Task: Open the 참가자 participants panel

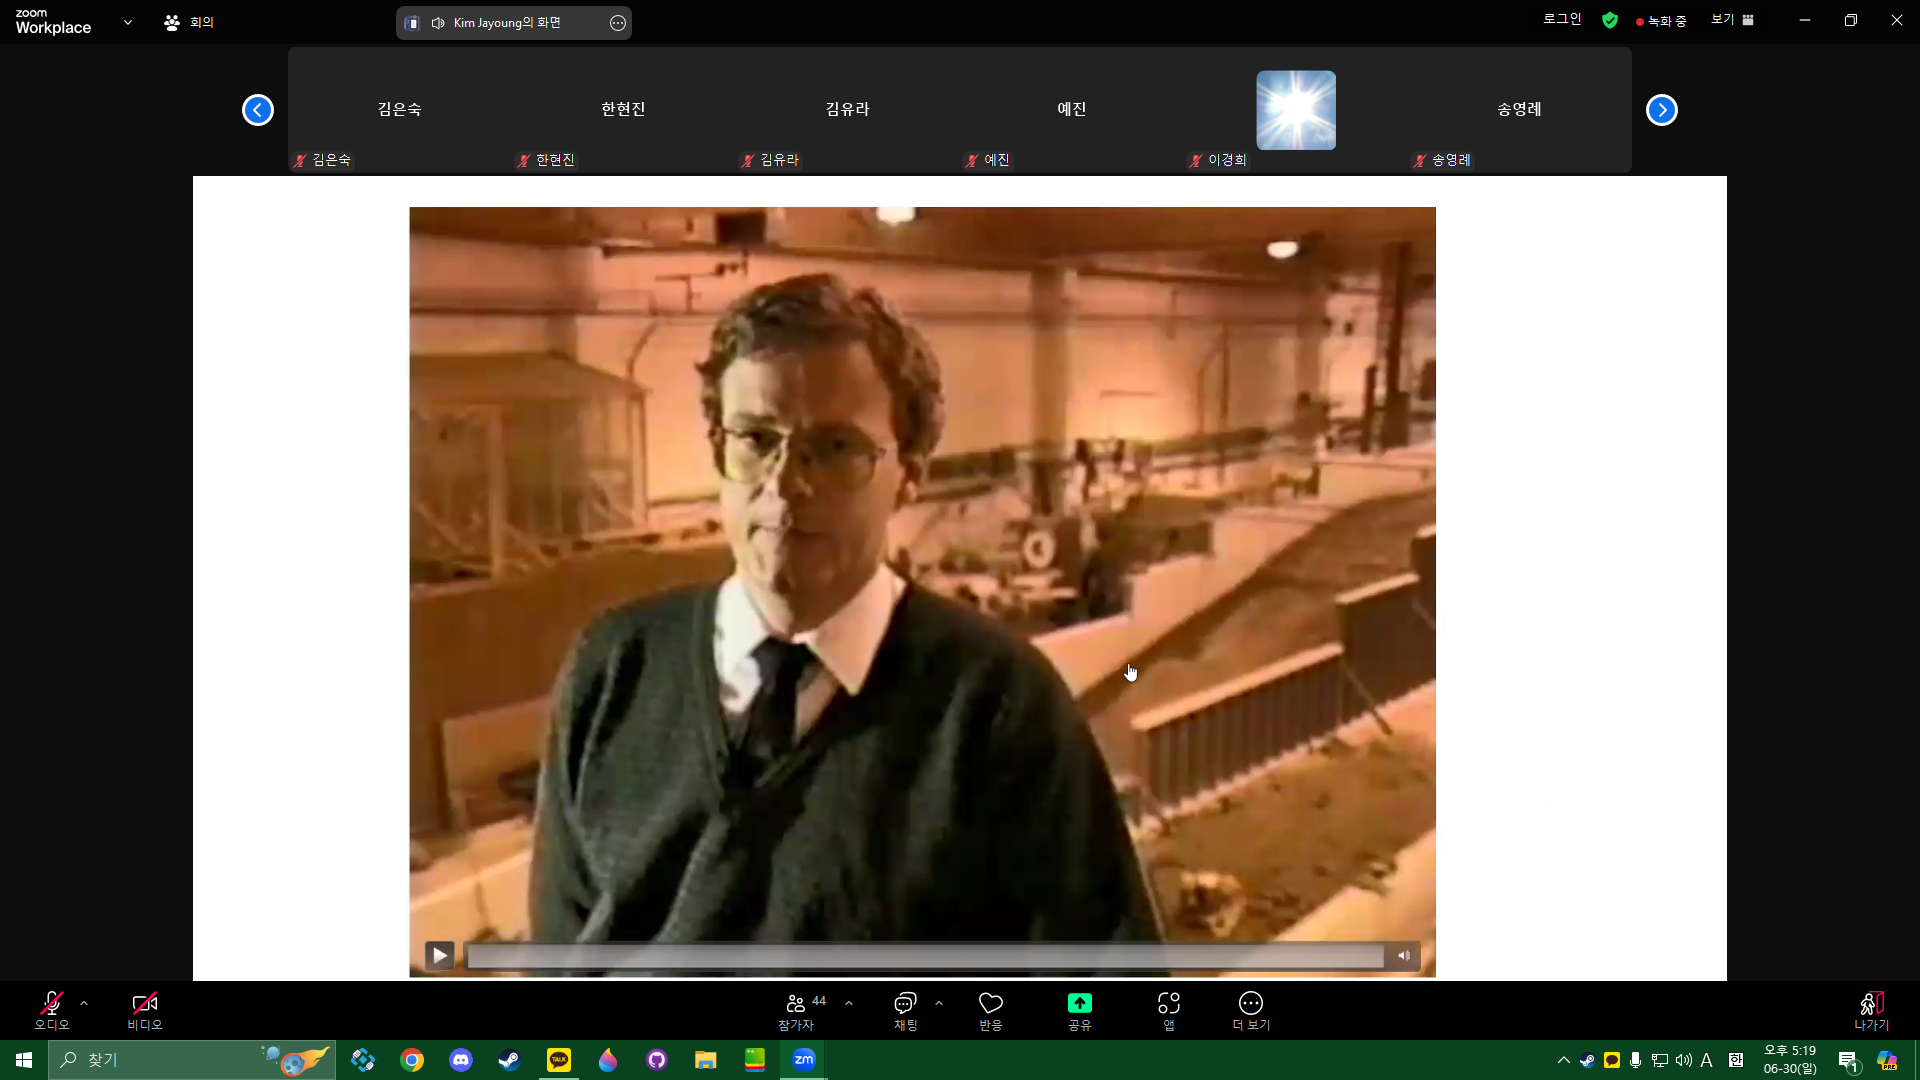Action: [796, 1011]
